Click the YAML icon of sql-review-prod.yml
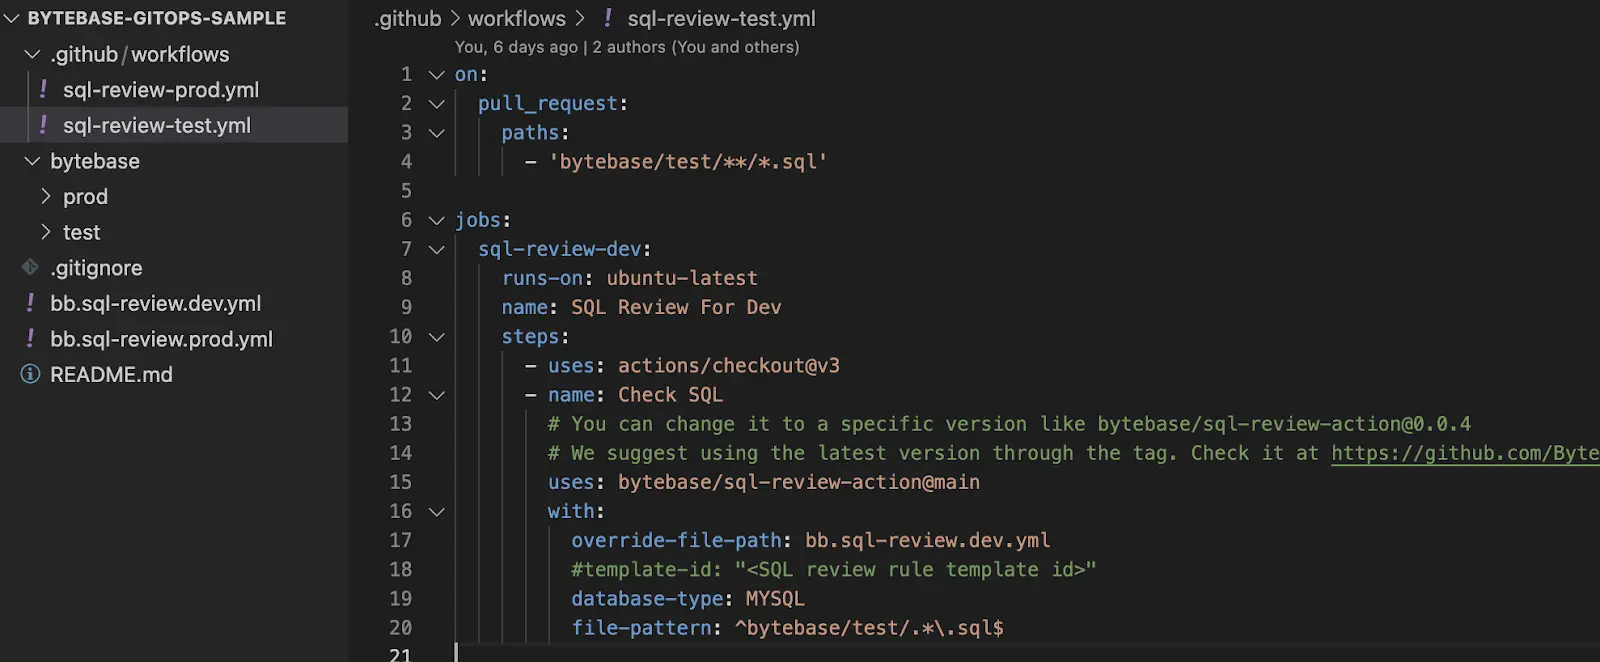This screenshot has width=1600, height=662. pyautogui.click(x=43, y=89)
